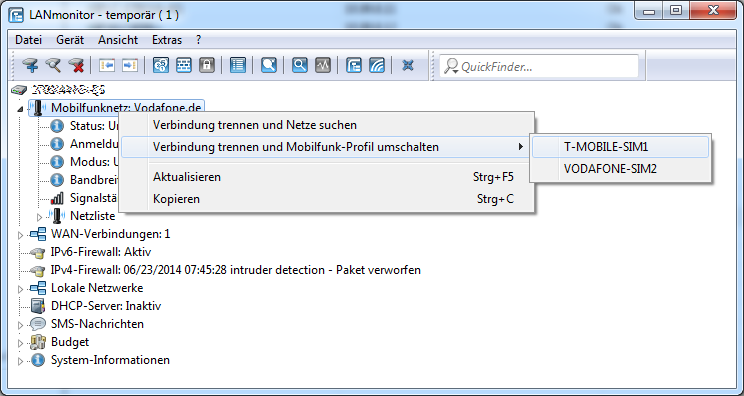Image resolution: width=744 pixels, height=396 pixels.
Task: Select the DHCP-Server: Inaktiv entry
Action: pos(106,306)
